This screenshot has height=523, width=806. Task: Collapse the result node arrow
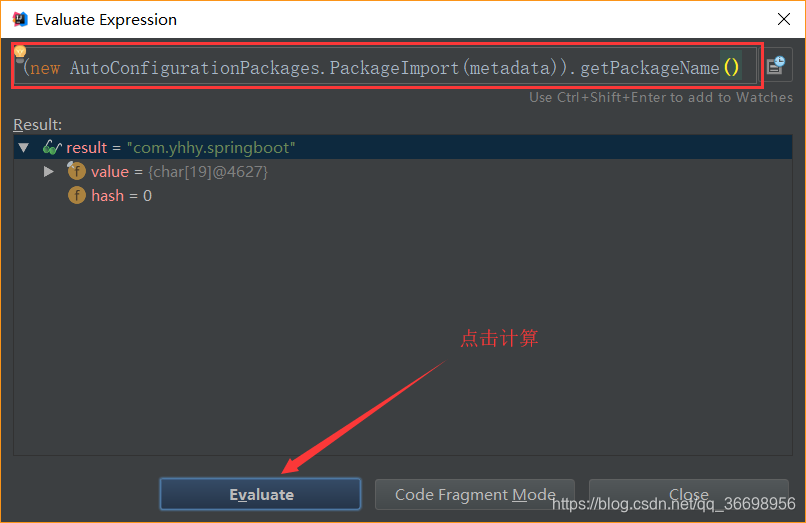(24, 148)
